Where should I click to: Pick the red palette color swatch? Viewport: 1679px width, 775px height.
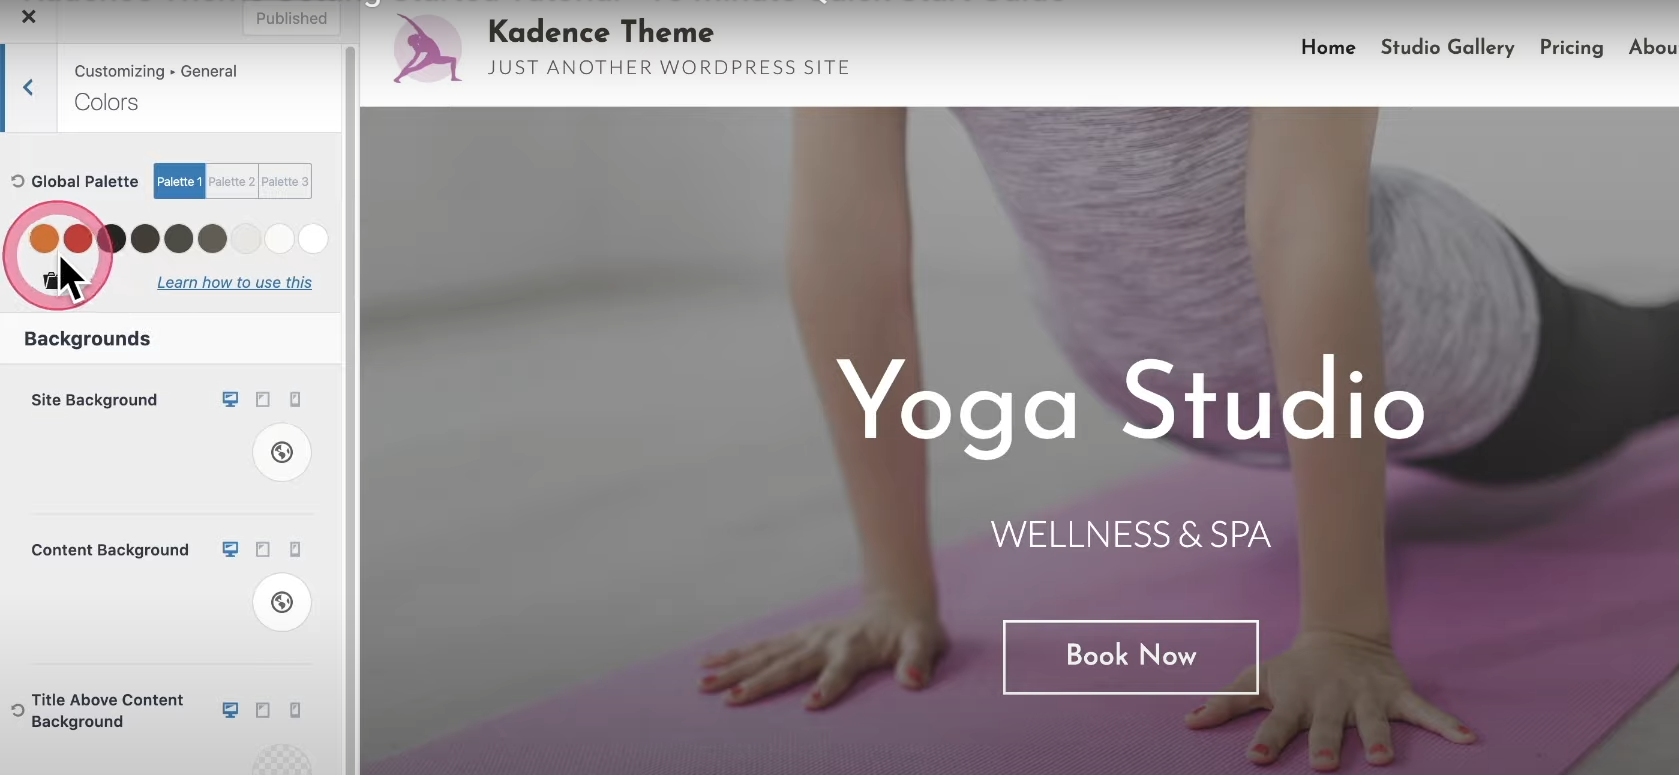coord(77,239)
